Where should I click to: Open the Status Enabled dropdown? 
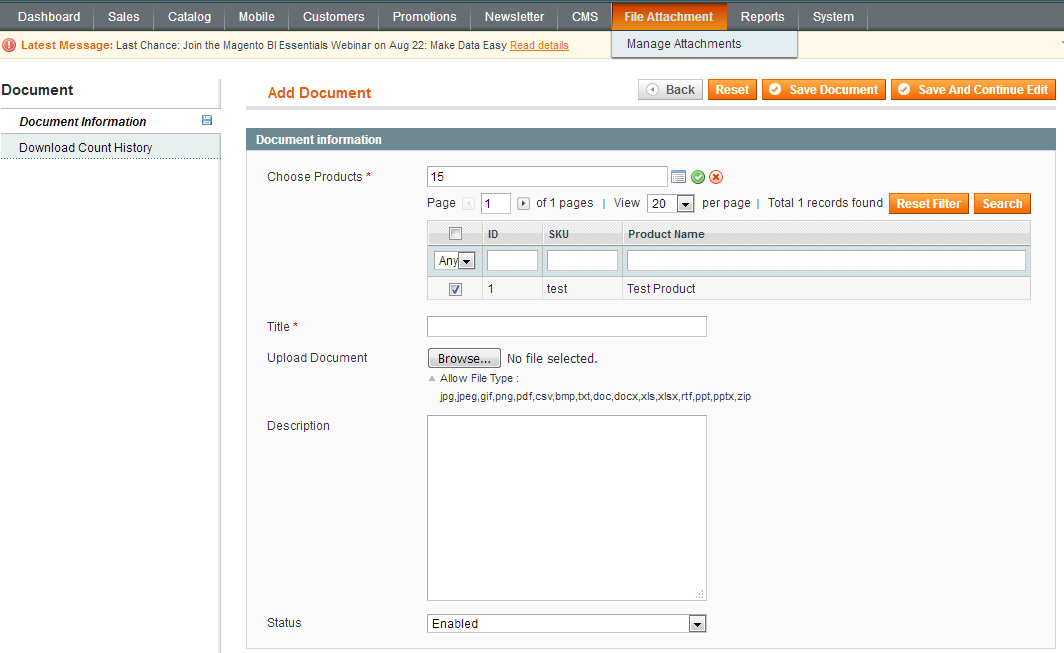(697, 624)
